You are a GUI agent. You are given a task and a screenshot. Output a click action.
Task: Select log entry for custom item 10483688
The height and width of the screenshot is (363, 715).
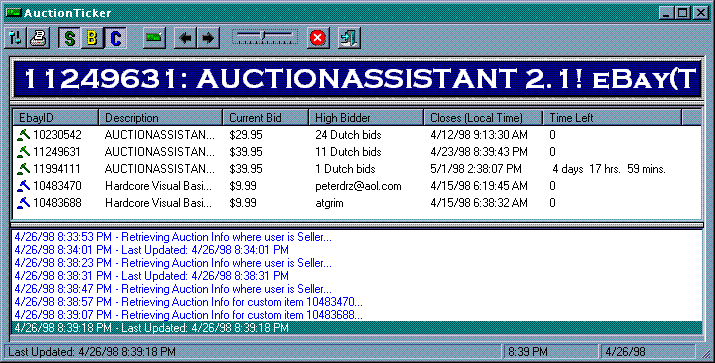click(x=188, y=315)
